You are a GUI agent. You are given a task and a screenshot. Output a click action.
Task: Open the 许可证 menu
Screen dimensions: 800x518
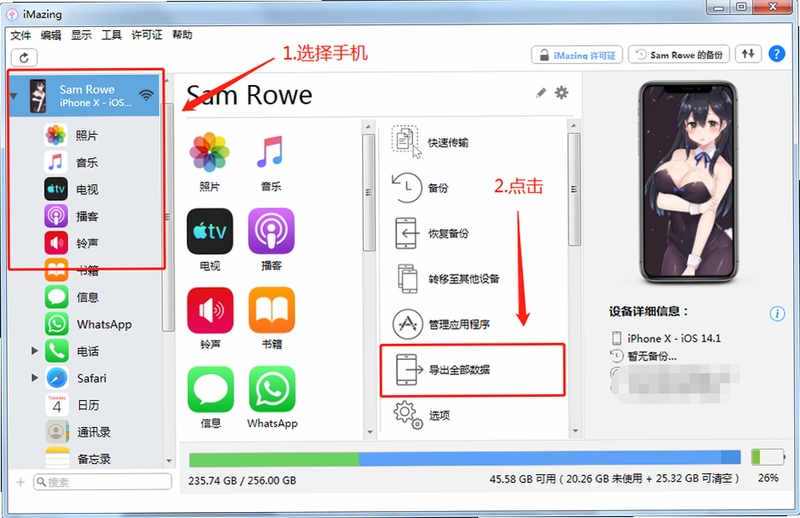[147, 35]
